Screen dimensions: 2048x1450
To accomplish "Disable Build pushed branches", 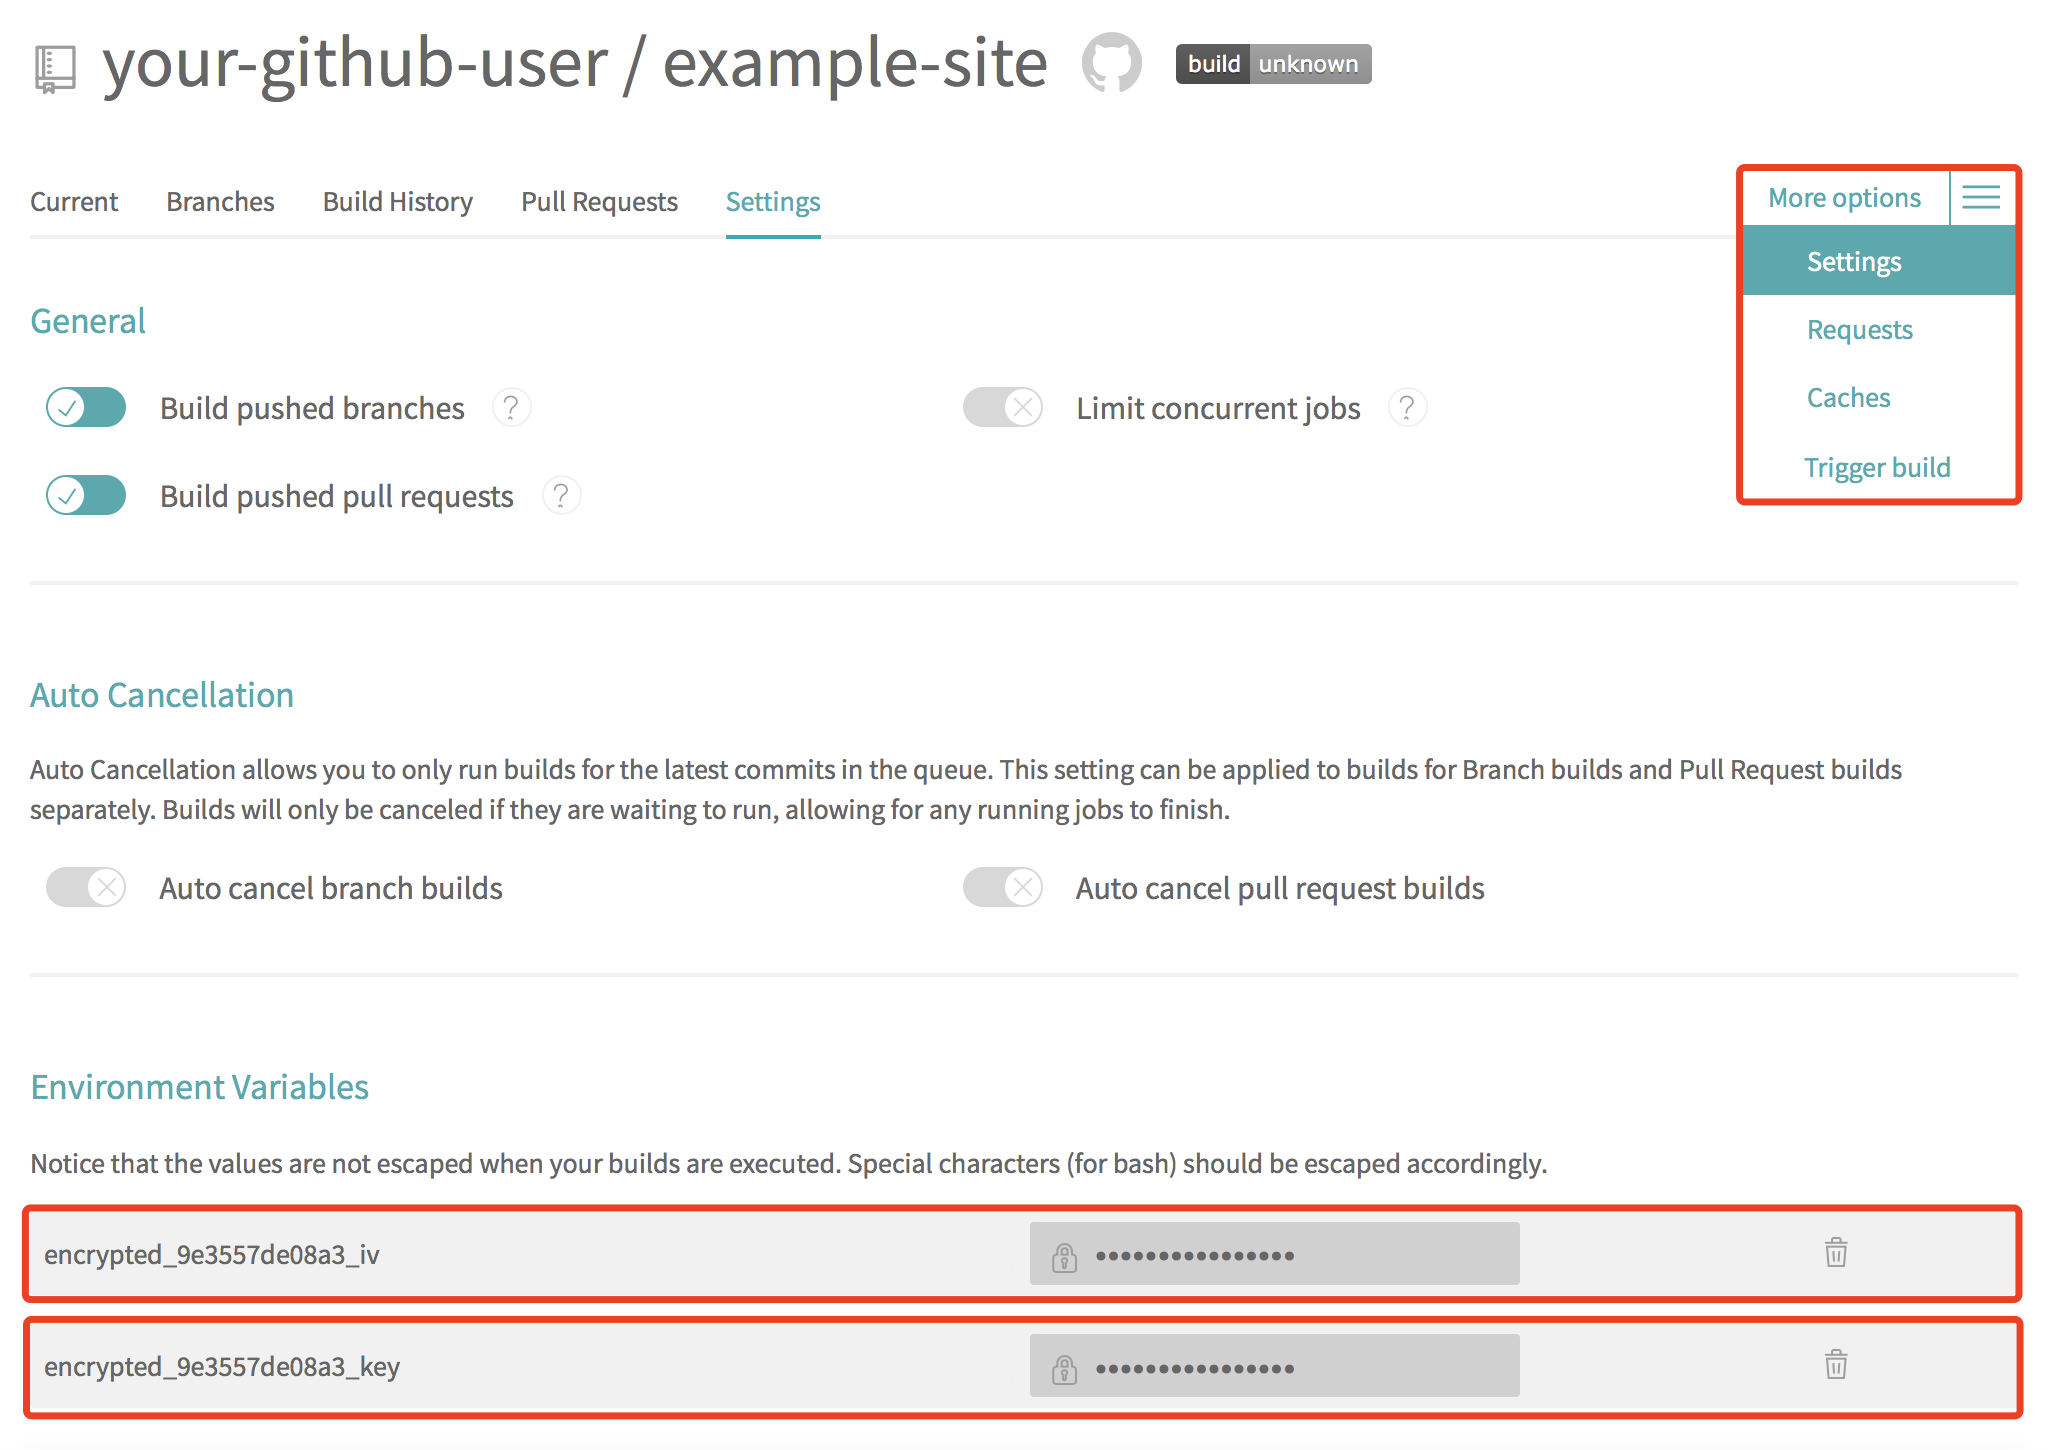I will 85,407.
